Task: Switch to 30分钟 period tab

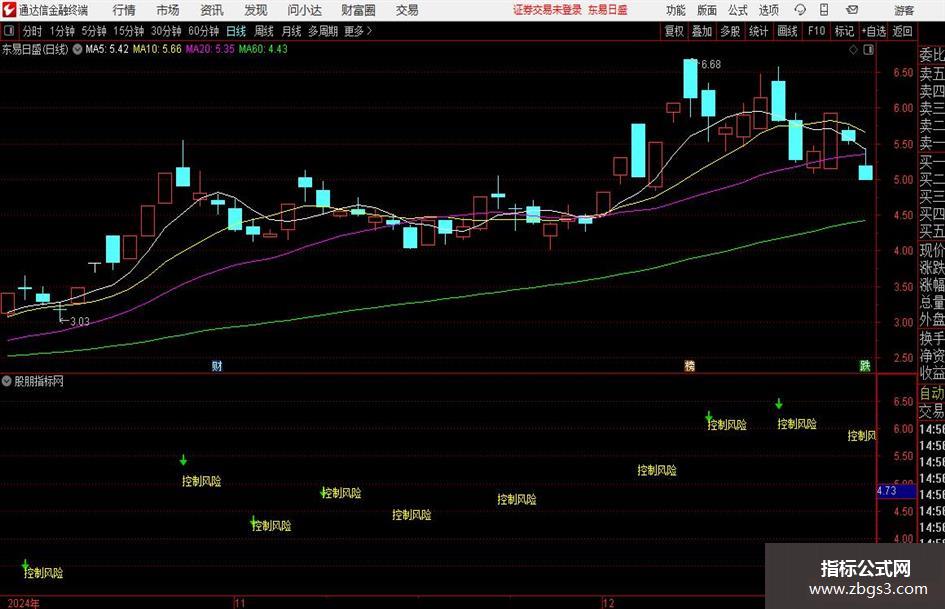Action: [166, 31]
